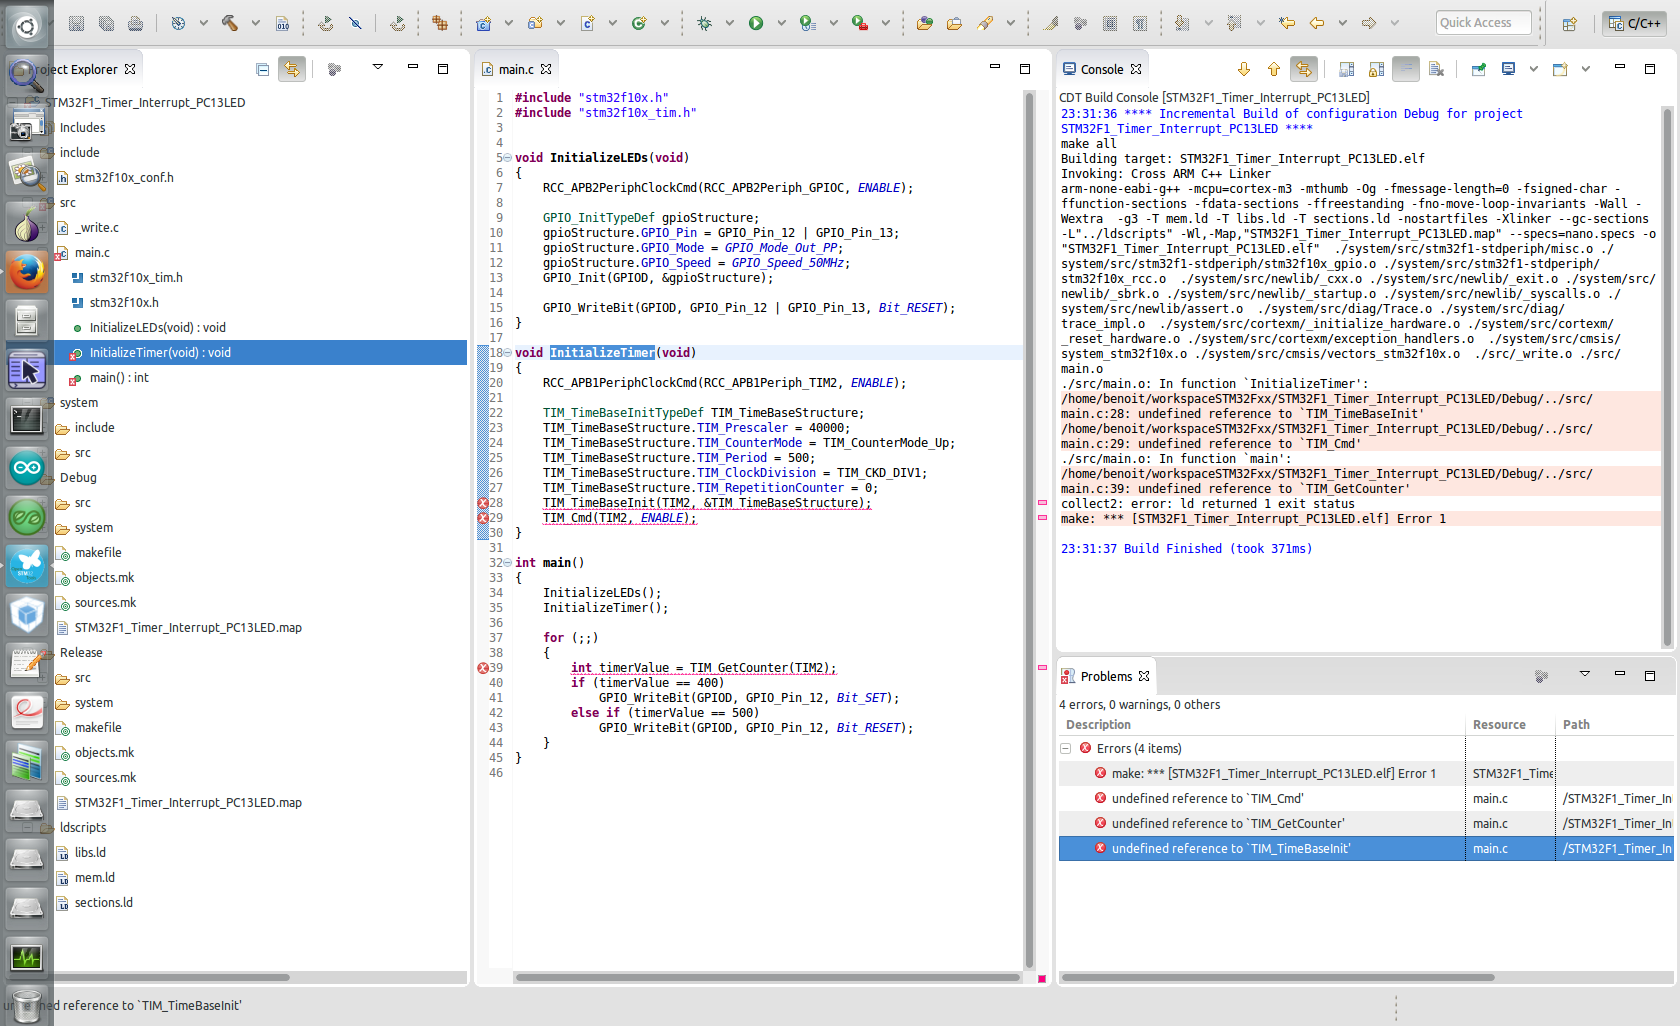Click the Open Perspective icon
This screenshot has width=1680, height=1026.
[x=1569, y=23]
